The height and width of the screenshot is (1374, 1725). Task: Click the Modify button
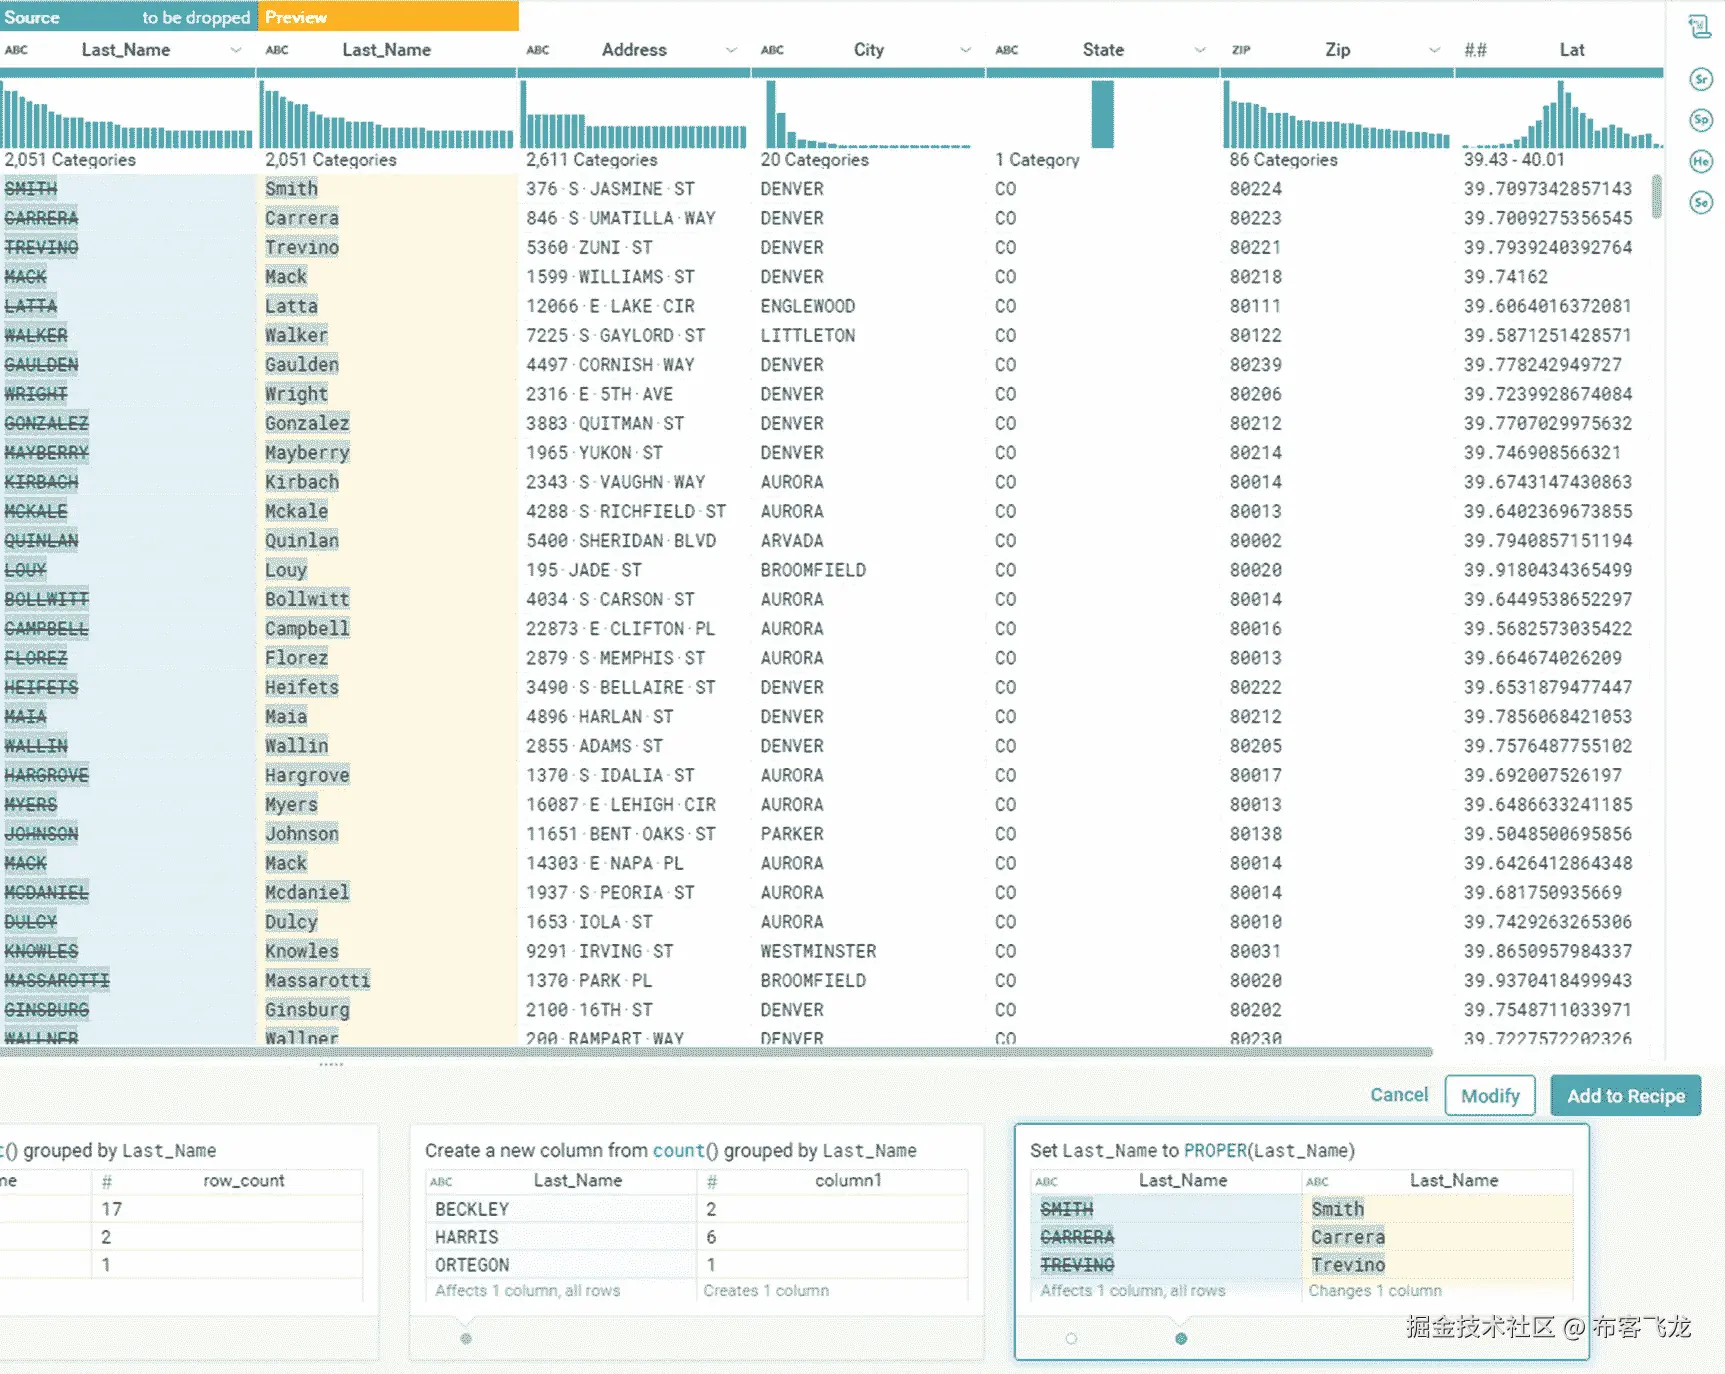[1490, 1095]
